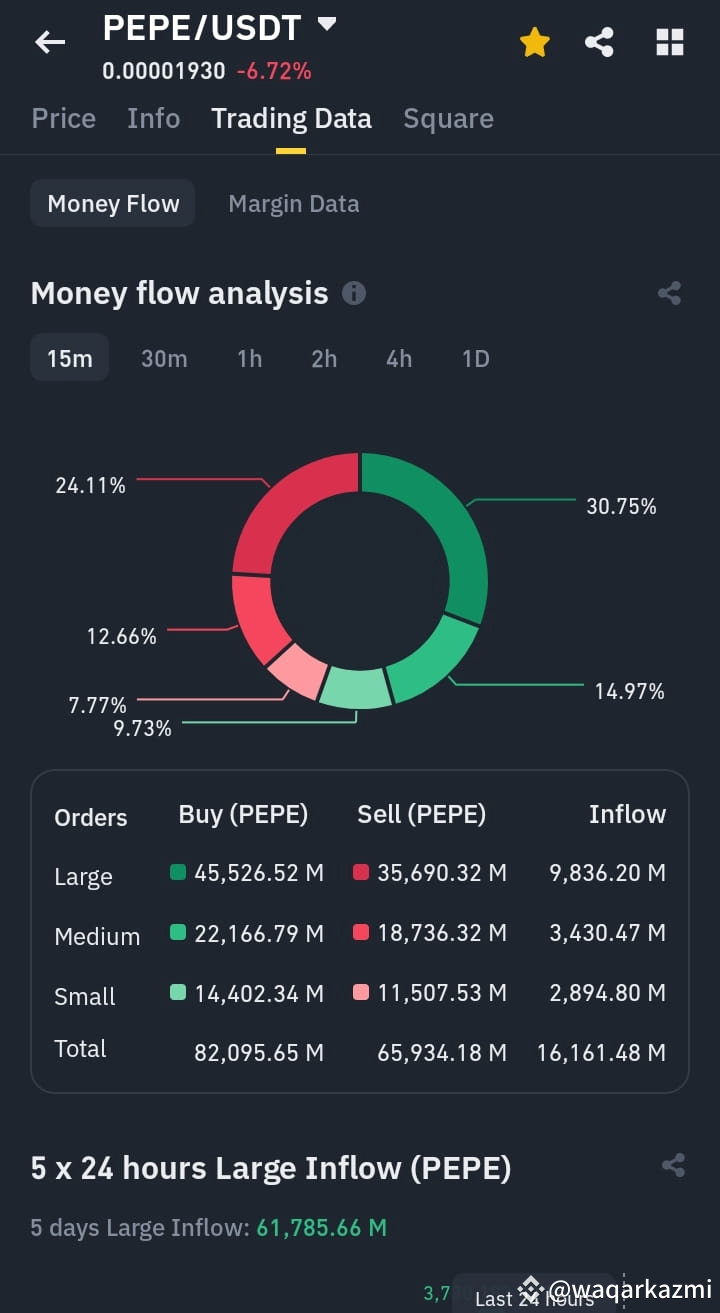720x1313 pixels.
Task: Tap the Sell (PEPE) column header
Action: [x=422, y=815]
